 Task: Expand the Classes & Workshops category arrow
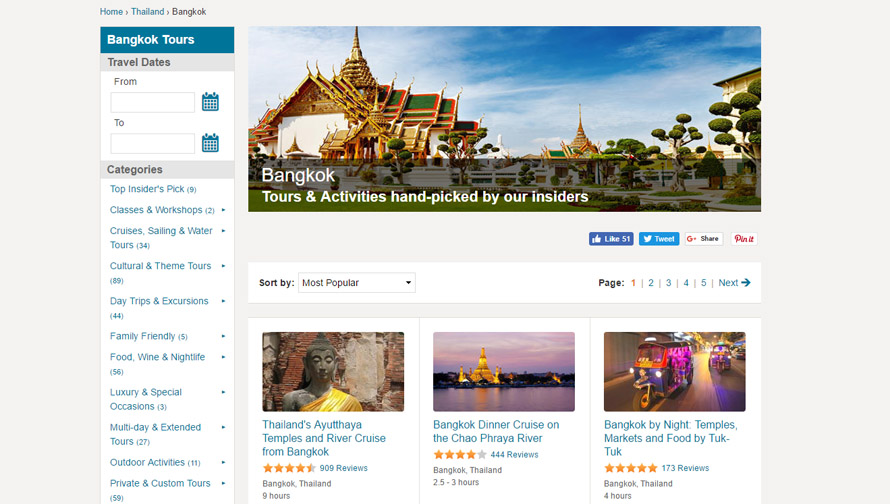pos(224,210)
